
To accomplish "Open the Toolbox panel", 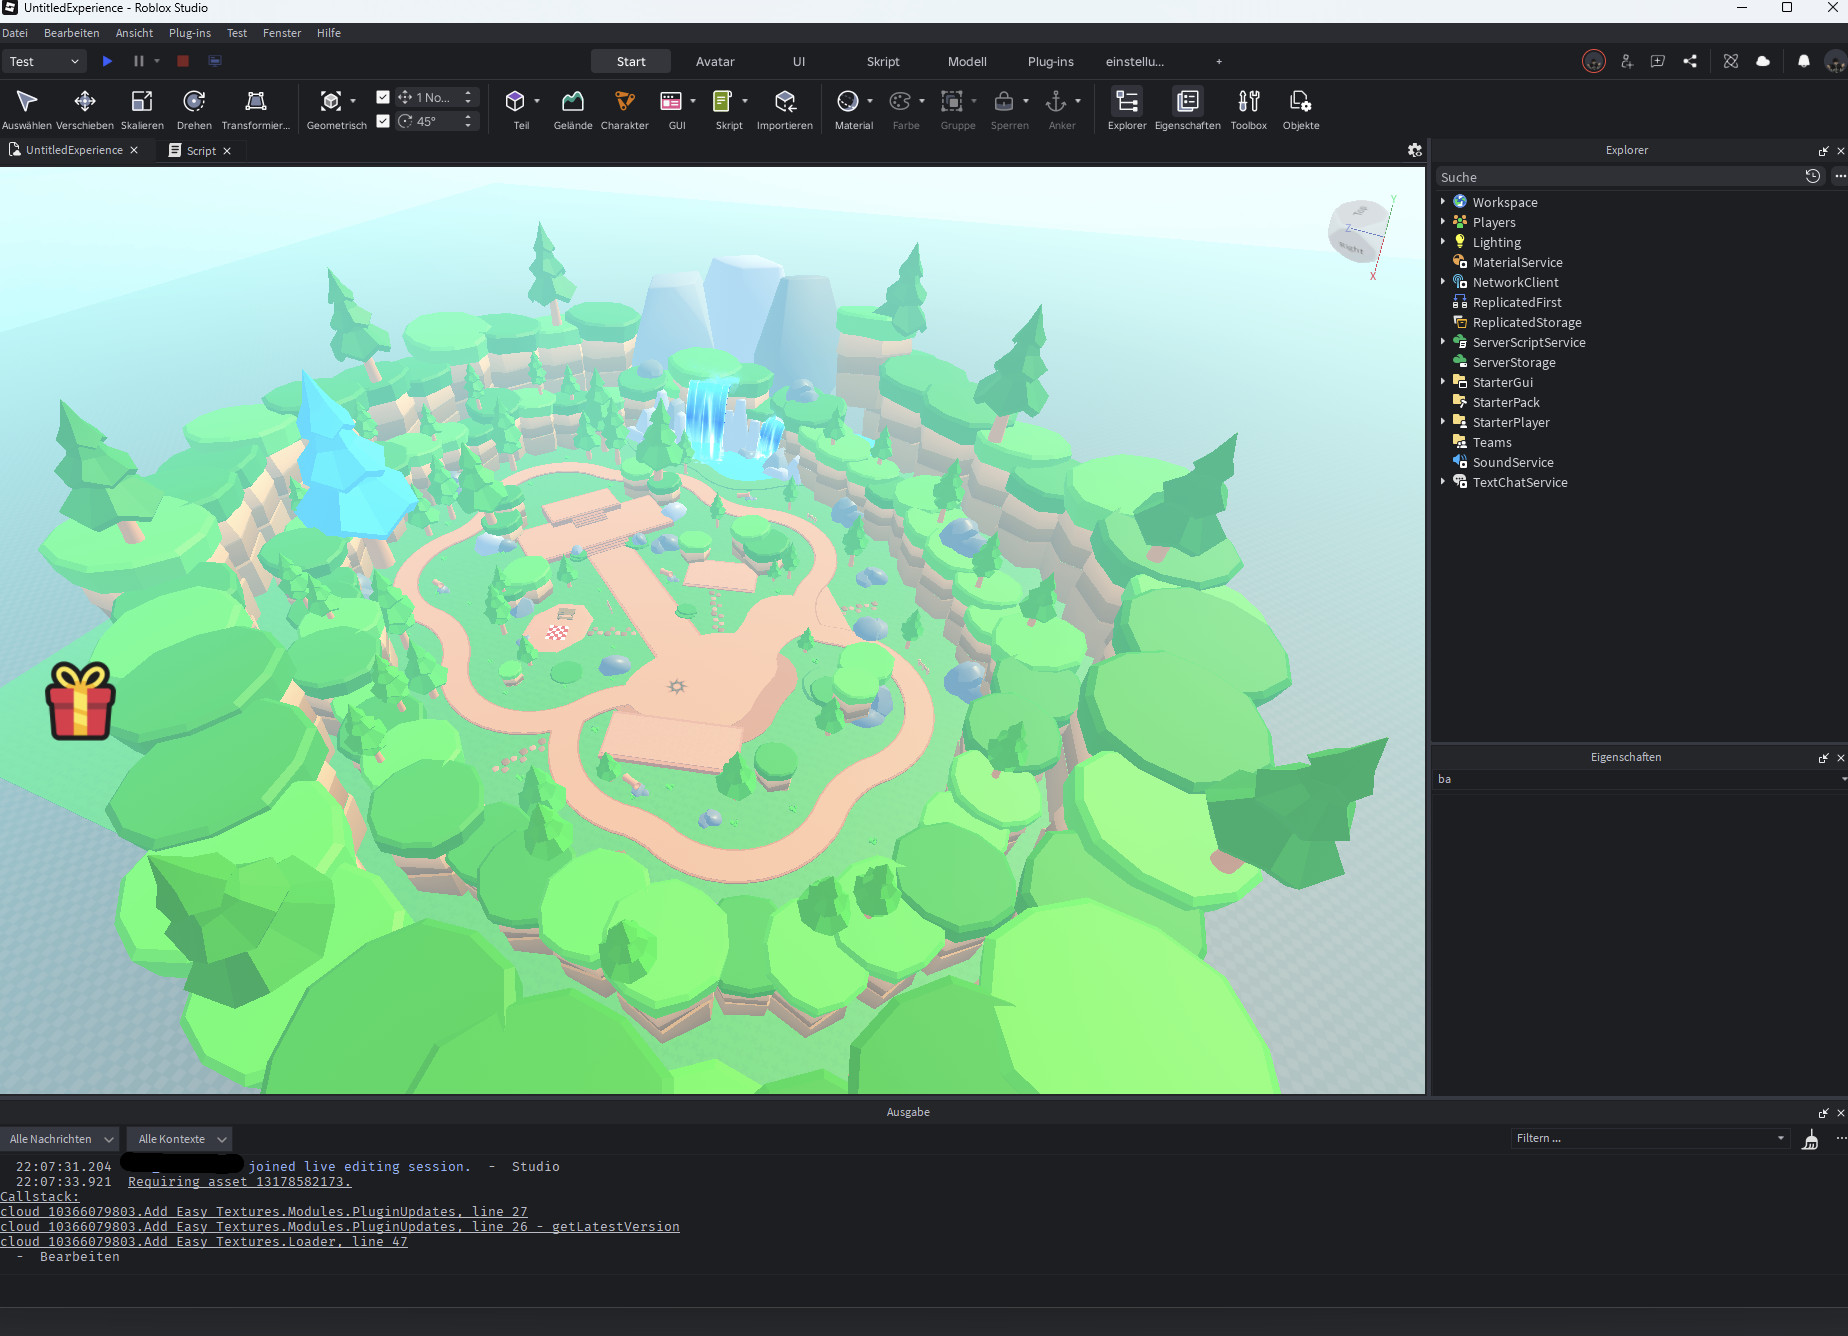I will [1248, 108].
